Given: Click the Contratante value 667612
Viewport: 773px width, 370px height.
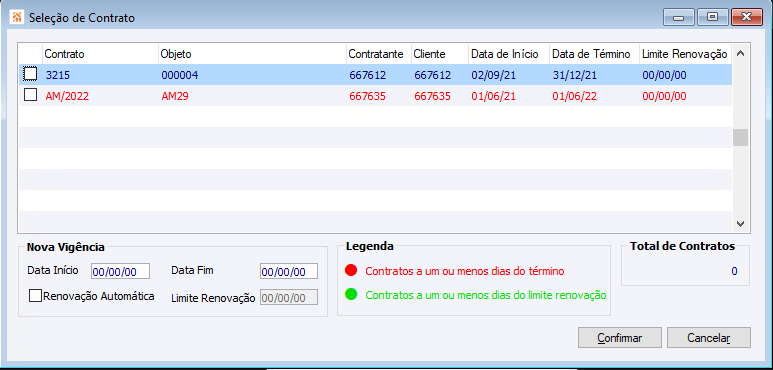Looking at the screenshot, I should point(367,75).
